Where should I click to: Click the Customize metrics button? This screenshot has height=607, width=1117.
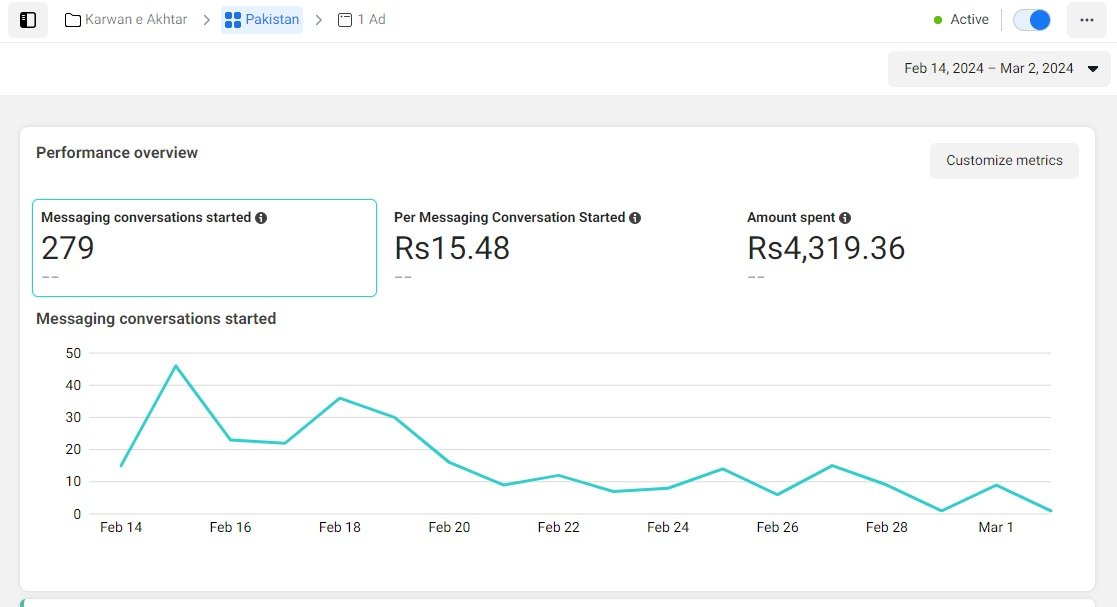1004,160
